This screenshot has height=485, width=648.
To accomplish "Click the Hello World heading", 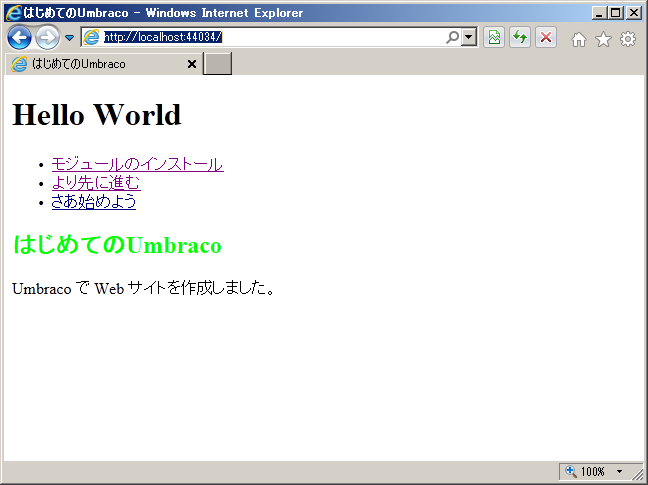I will pos(97,114).
